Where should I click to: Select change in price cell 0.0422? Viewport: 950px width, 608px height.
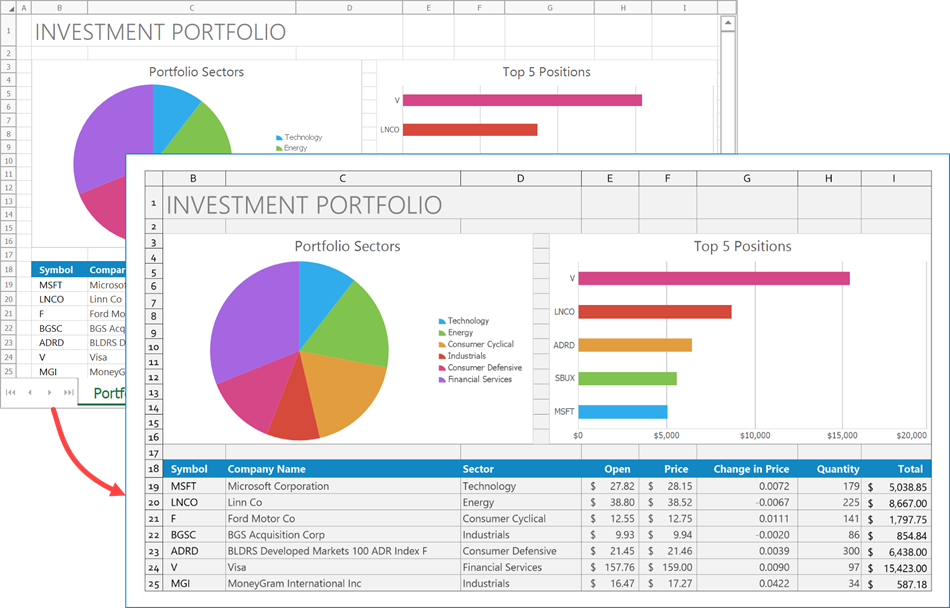coord(747,584)
